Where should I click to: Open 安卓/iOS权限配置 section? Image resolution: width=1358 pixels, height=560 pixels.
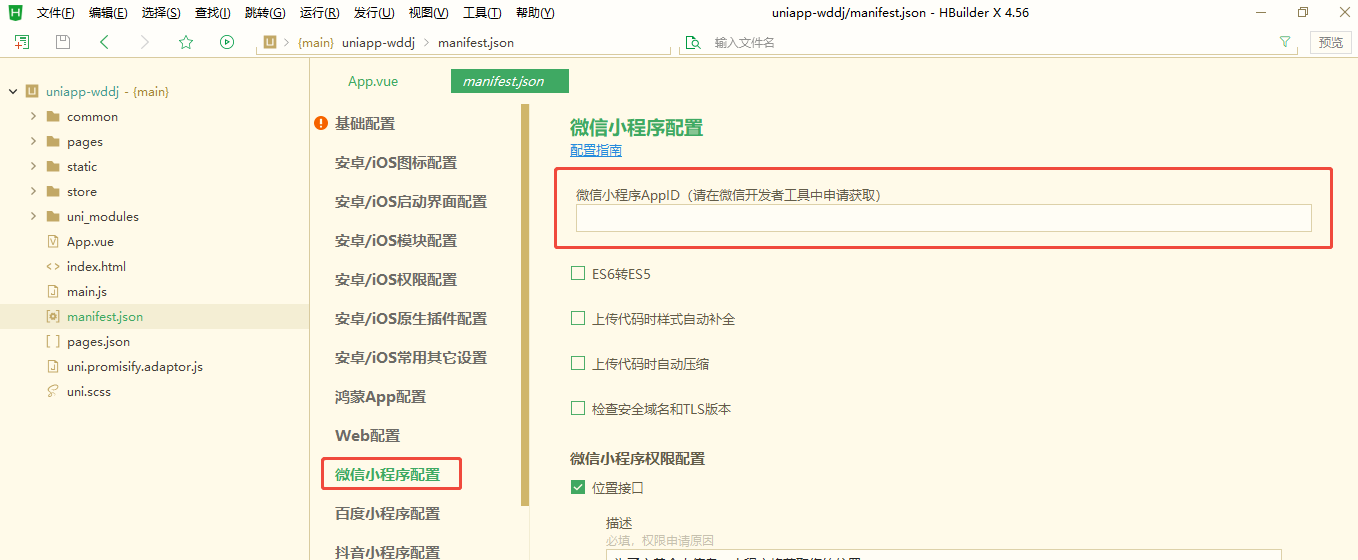pos(396,279)
